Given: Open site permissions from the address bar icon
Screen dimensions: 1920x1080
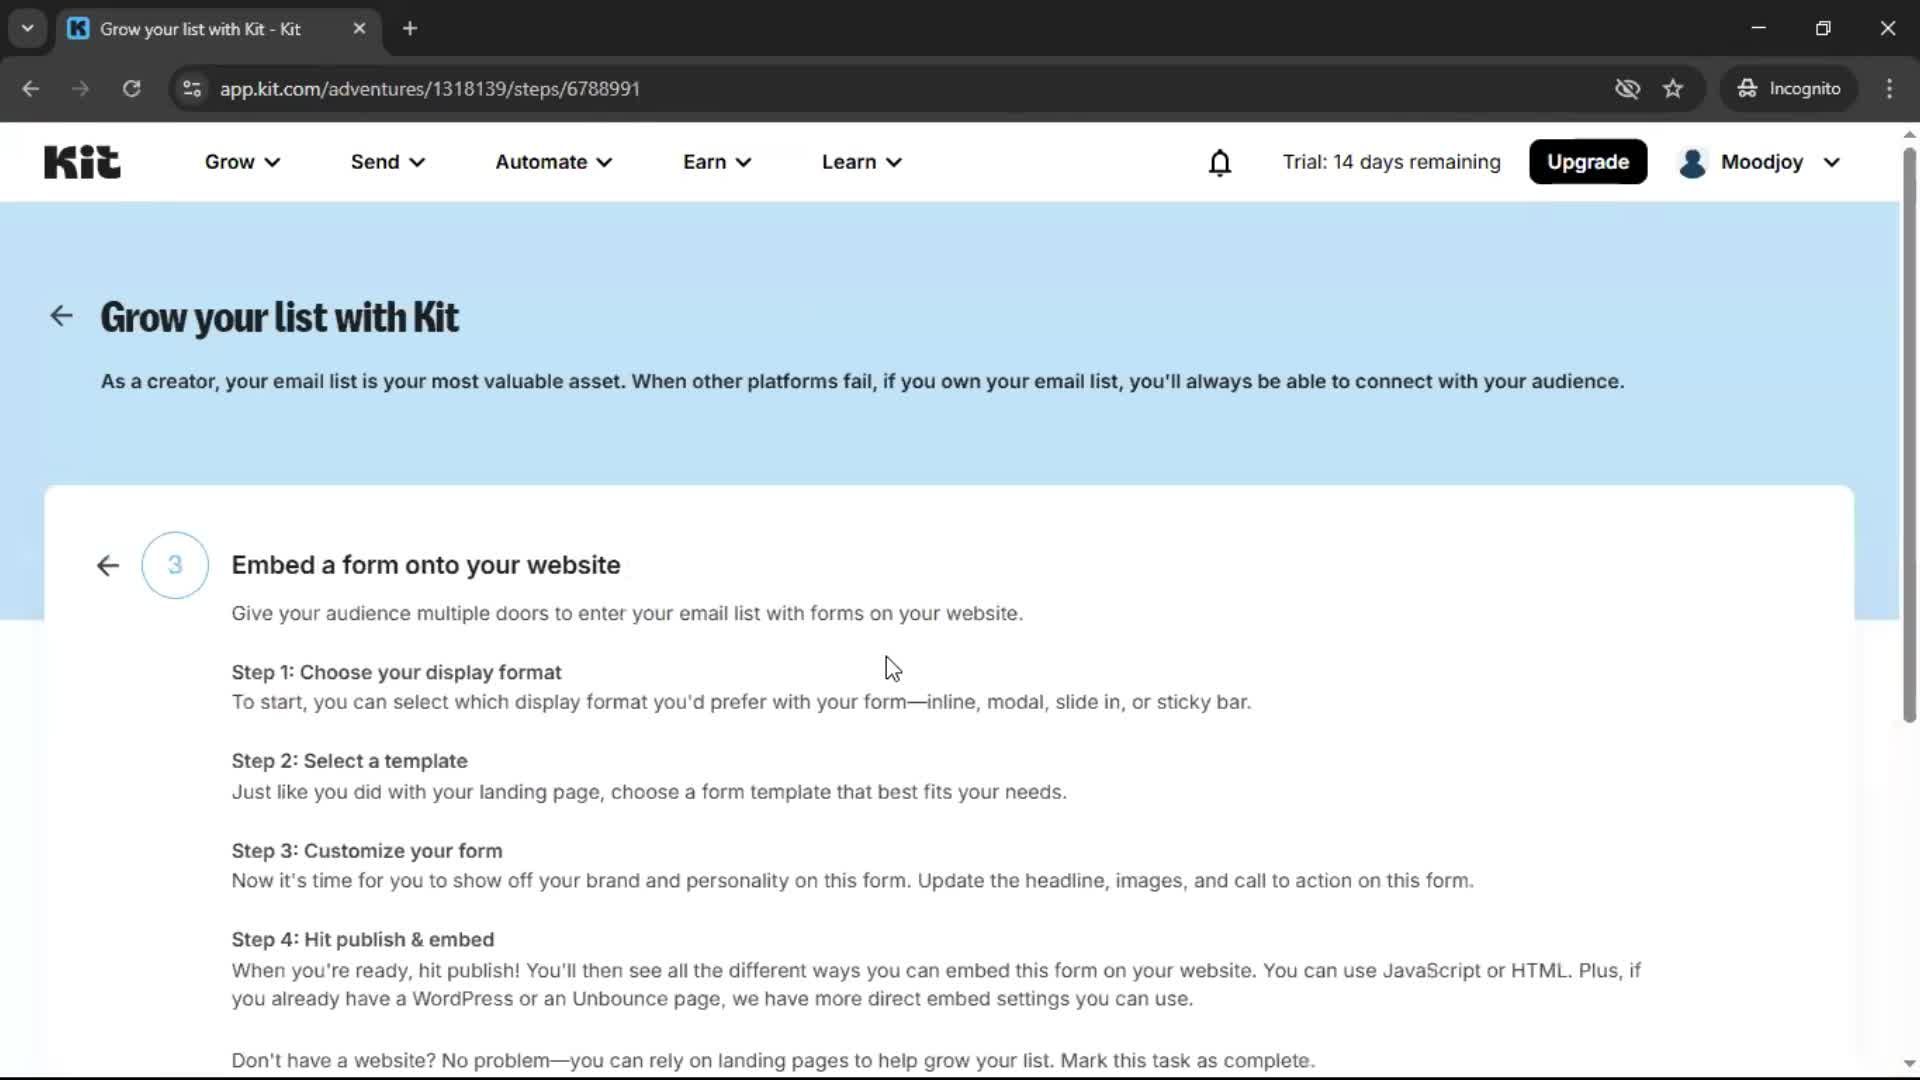Looking at the screenshot, I should point(191,88).
